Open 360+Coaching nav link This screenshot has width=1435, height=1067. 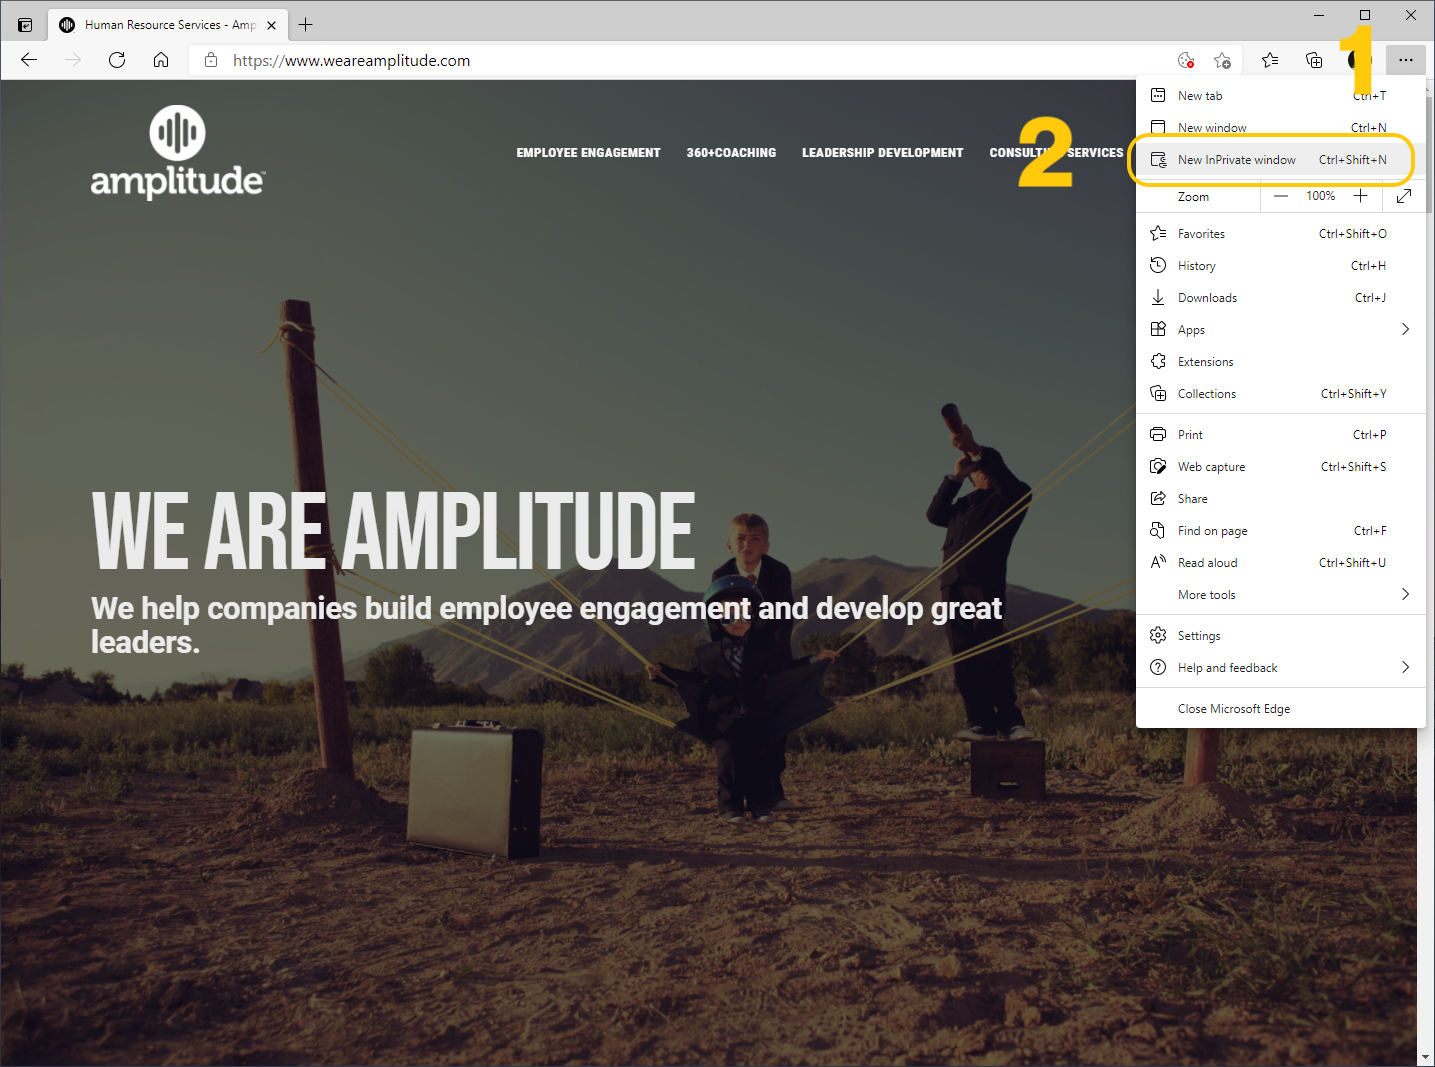731,153
